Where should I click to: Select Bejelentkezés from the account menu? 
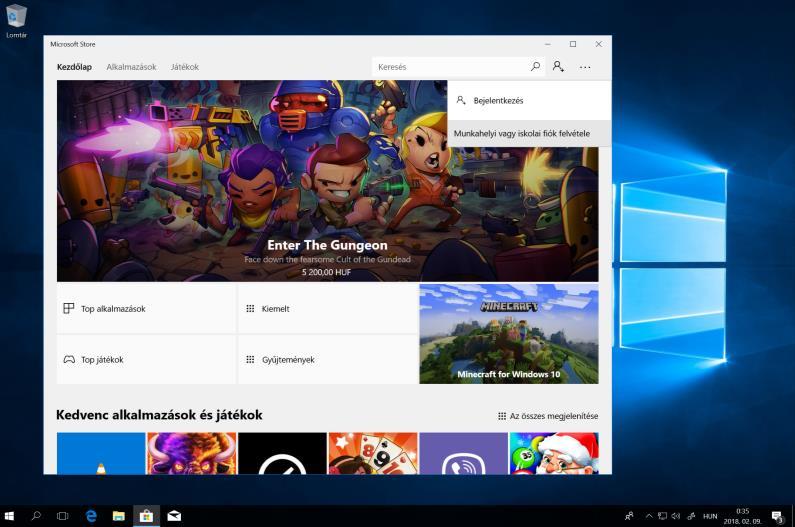529,100
